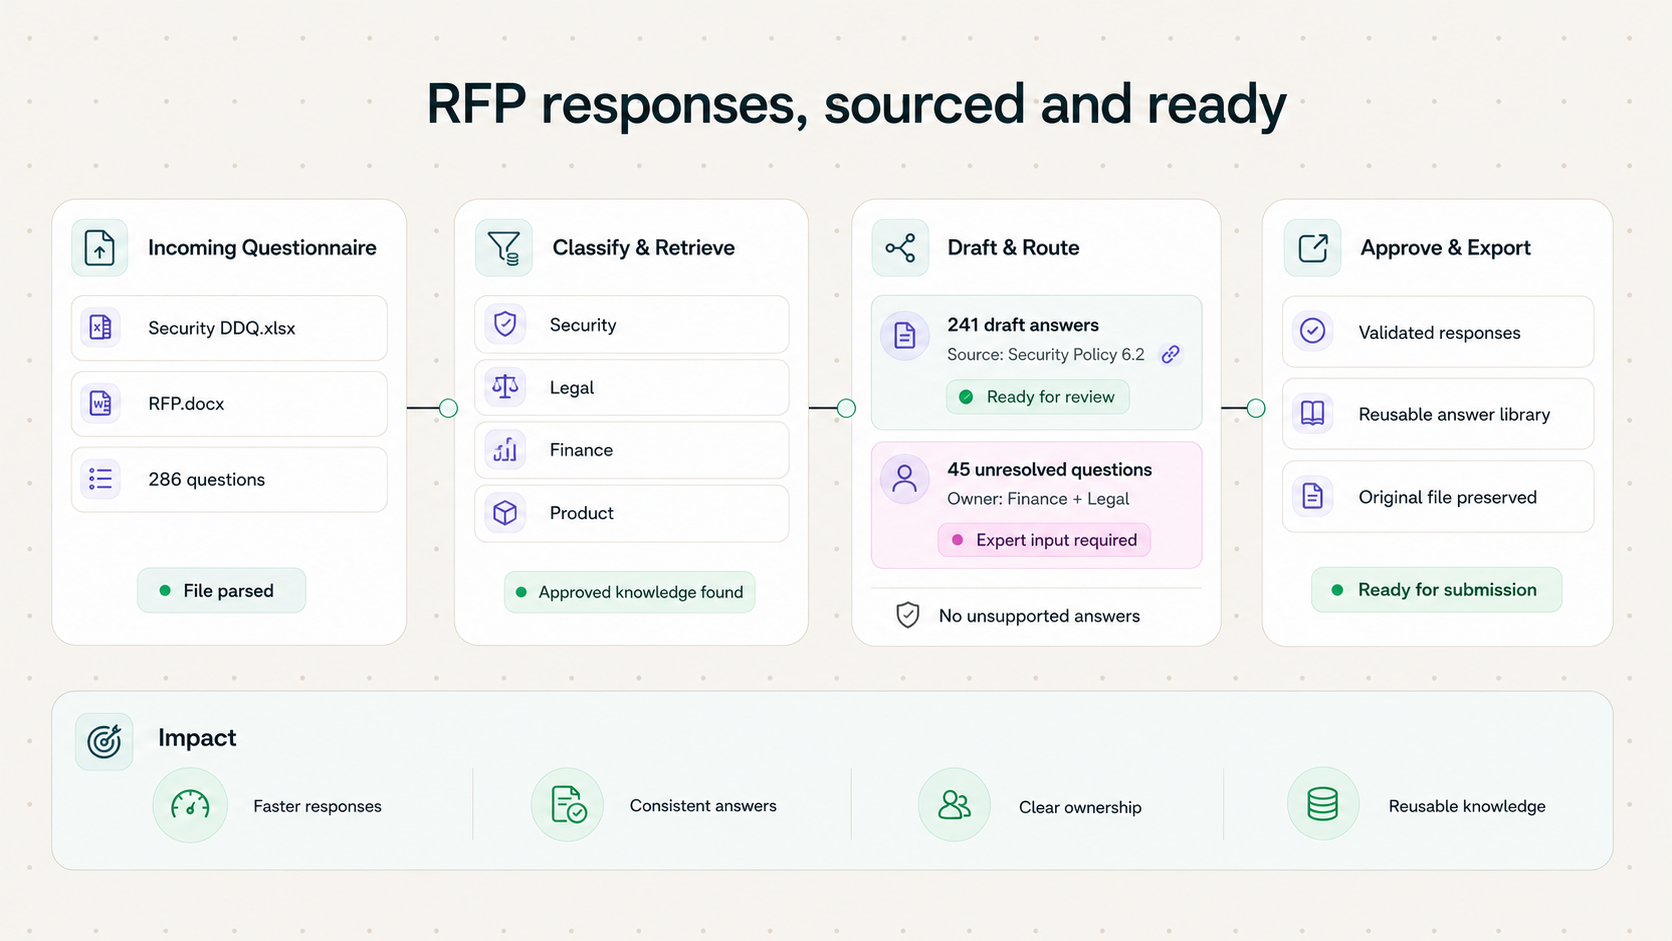
Task: Select the RFP.docx file row
Action: (x=229, y=404)
